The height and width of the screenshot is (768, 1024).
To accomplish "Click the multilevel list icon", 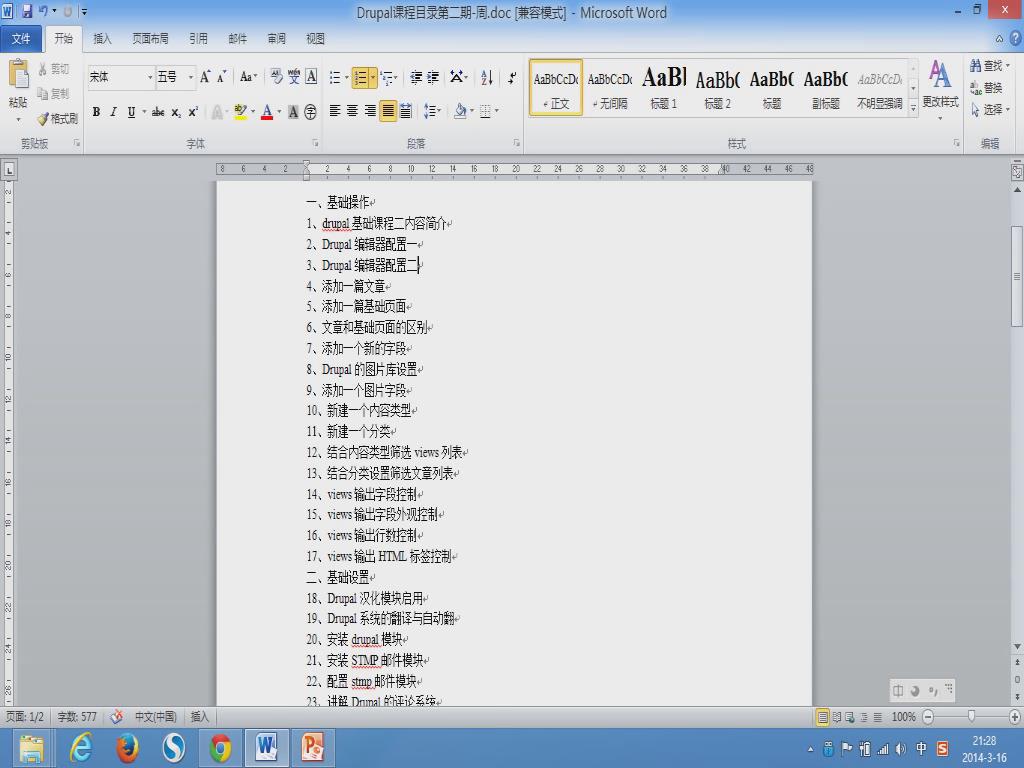I will [386, 78].
